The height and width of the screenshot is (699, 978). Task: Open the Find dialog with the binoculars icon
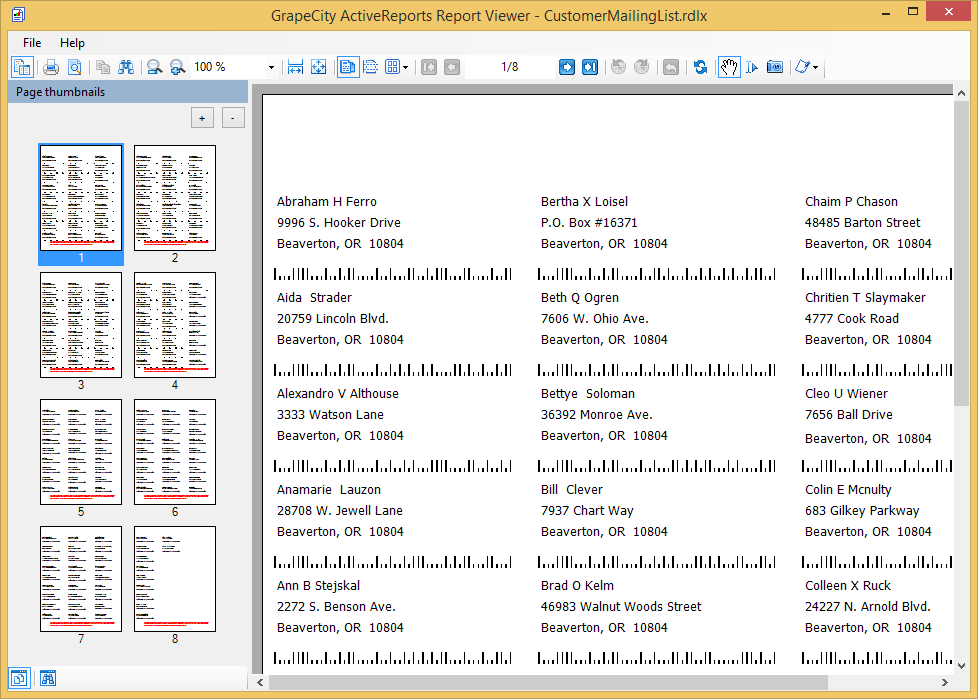tap(125, 67)
